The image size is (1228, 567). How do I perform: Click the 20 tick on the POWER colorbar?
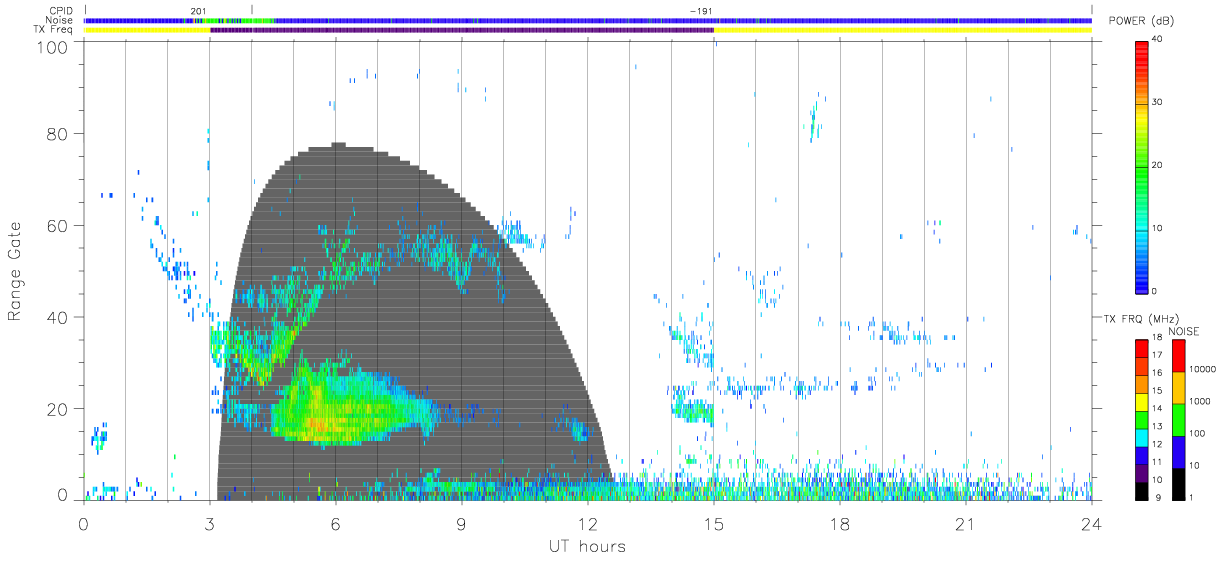1156,165
